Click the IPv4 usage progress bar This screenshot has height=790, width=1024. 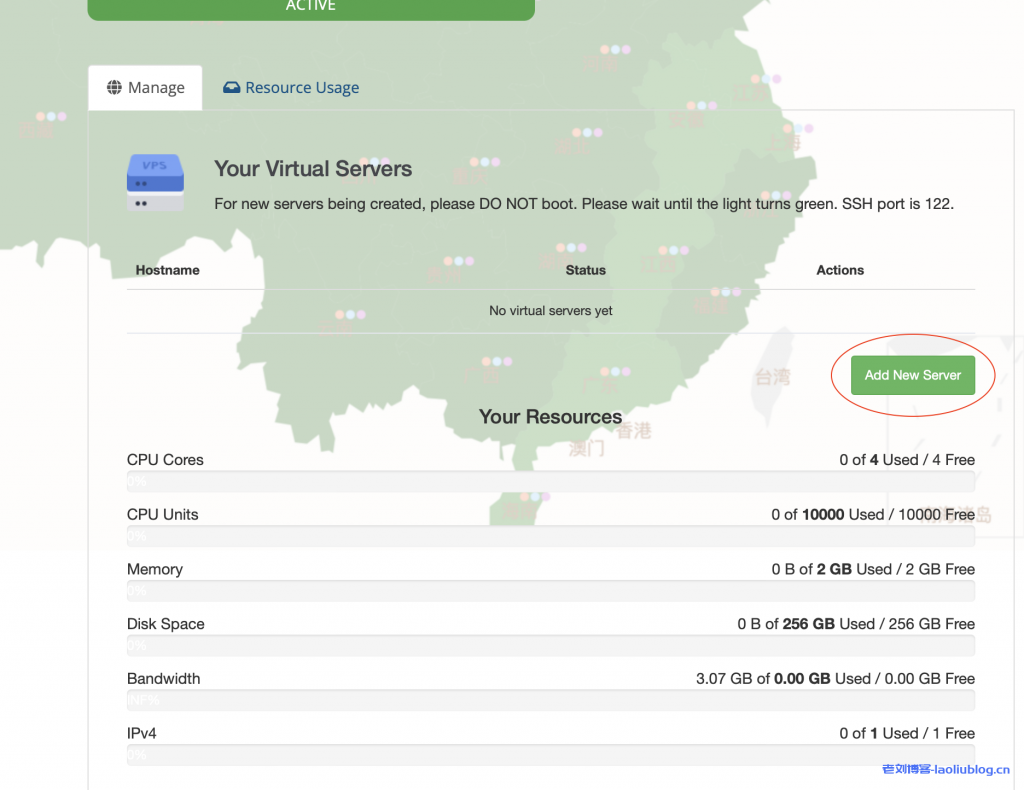pyautogui.click(x=550, y=755)
